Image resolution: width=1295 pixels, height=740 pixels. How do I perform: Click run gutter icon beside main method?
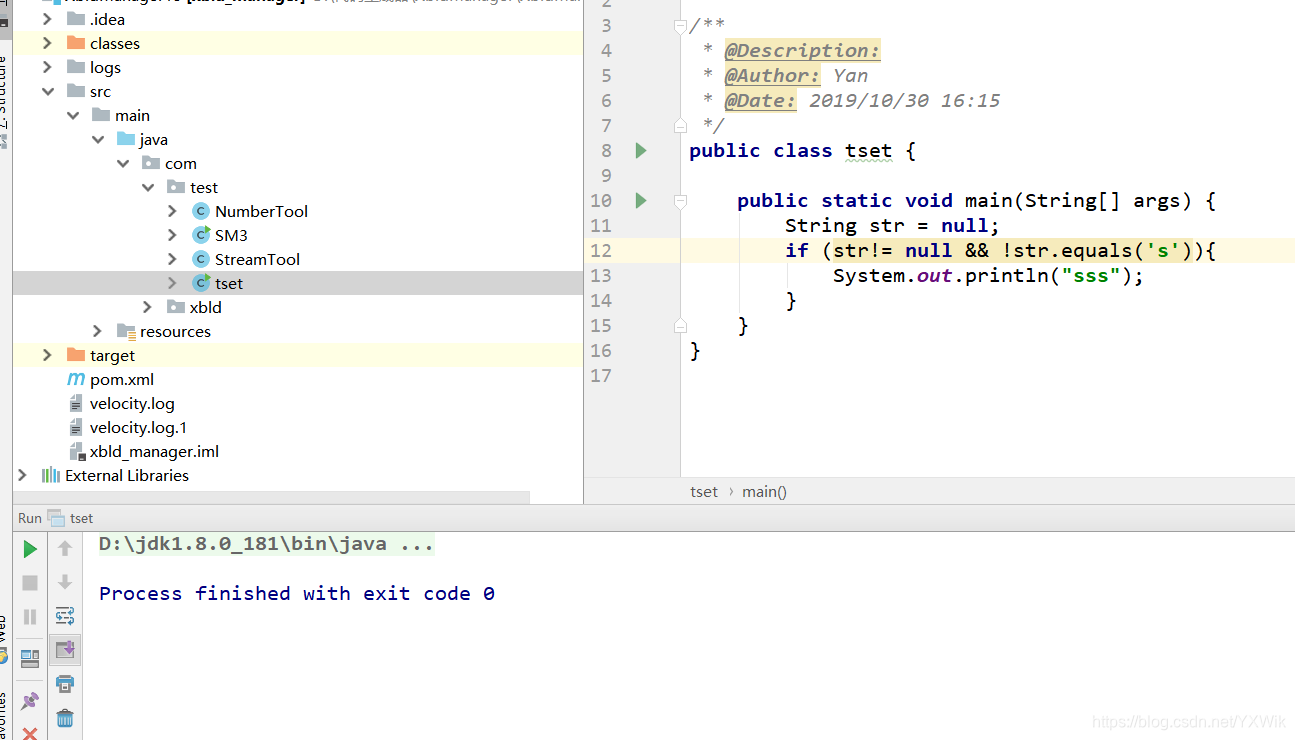coord(641,201)
